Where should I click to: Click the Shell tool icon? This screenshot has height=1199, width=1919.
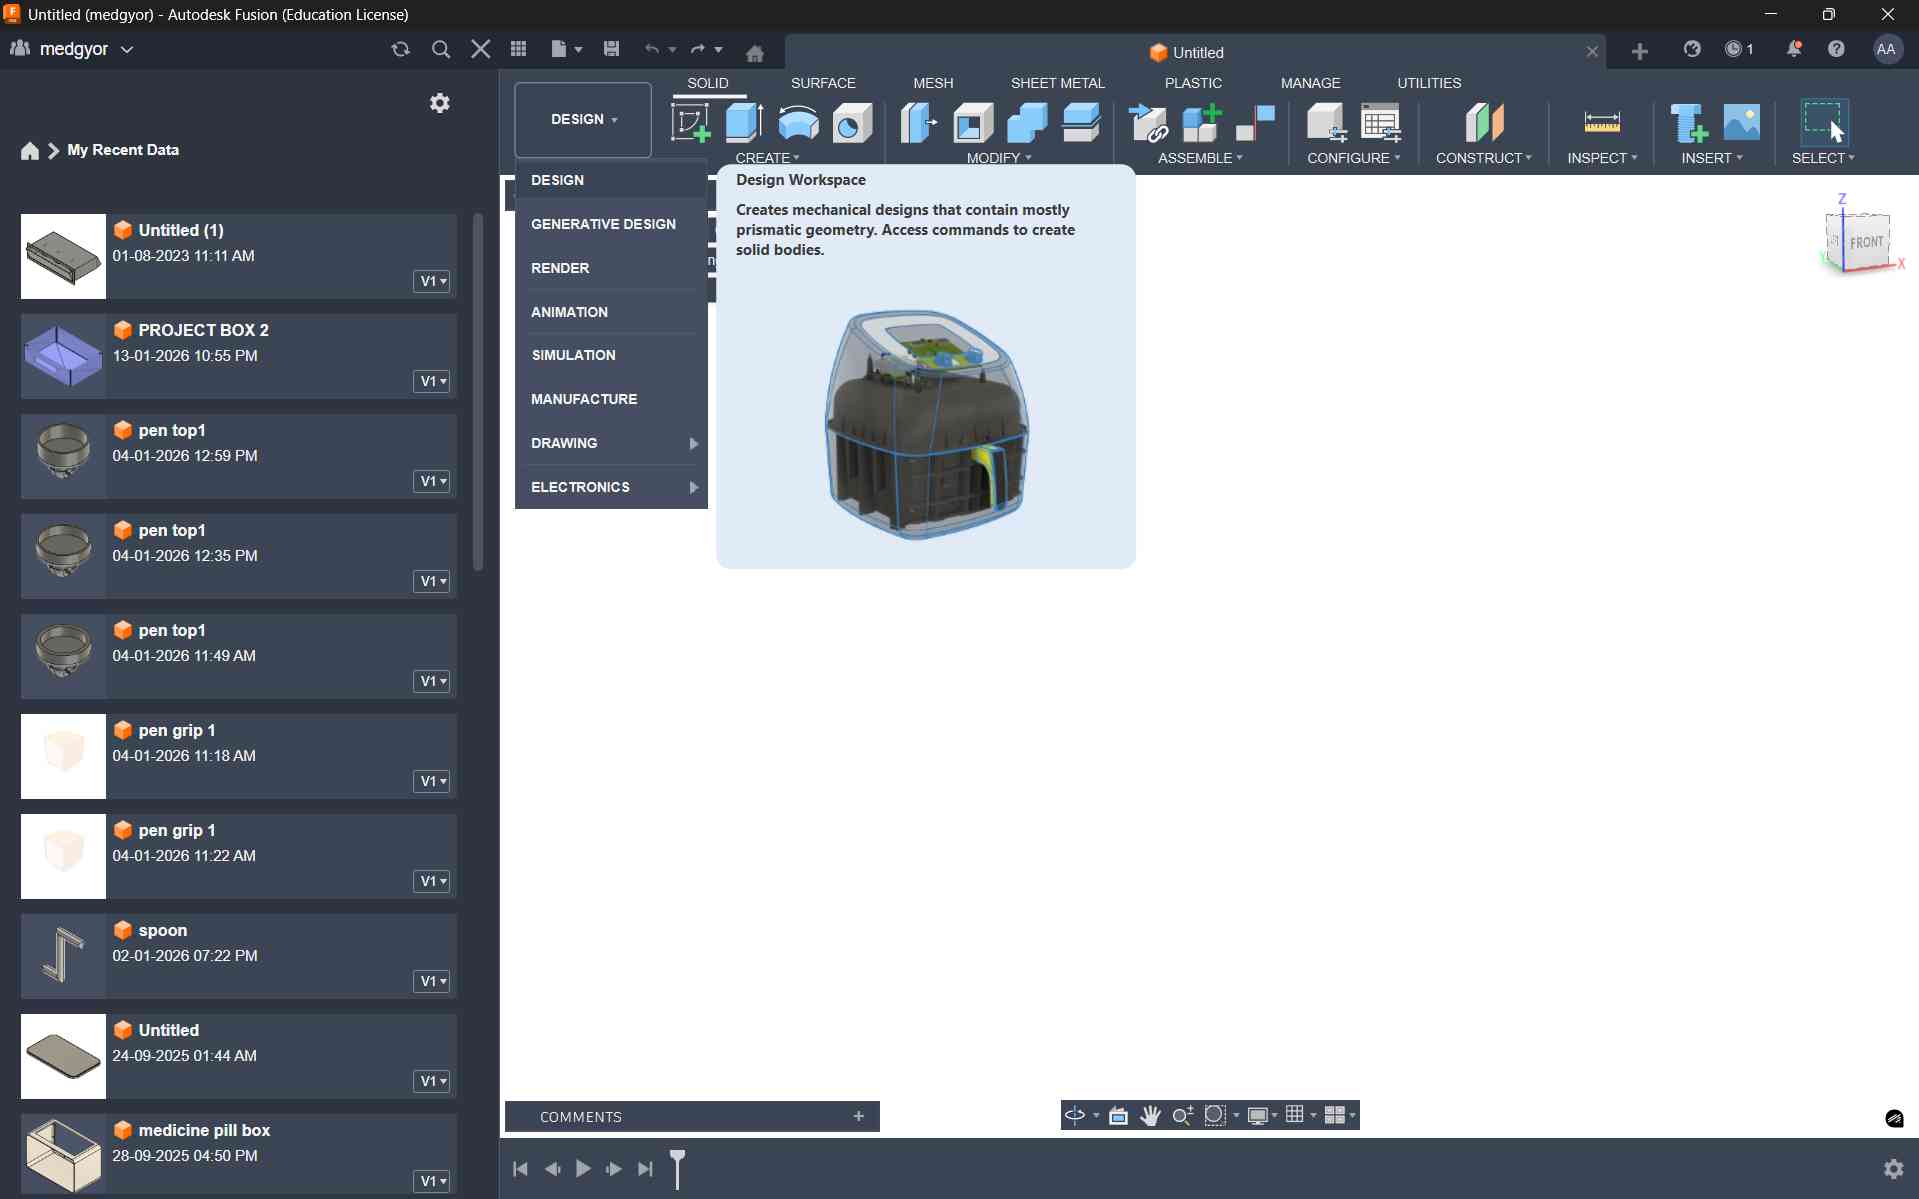tap(972, 123)
